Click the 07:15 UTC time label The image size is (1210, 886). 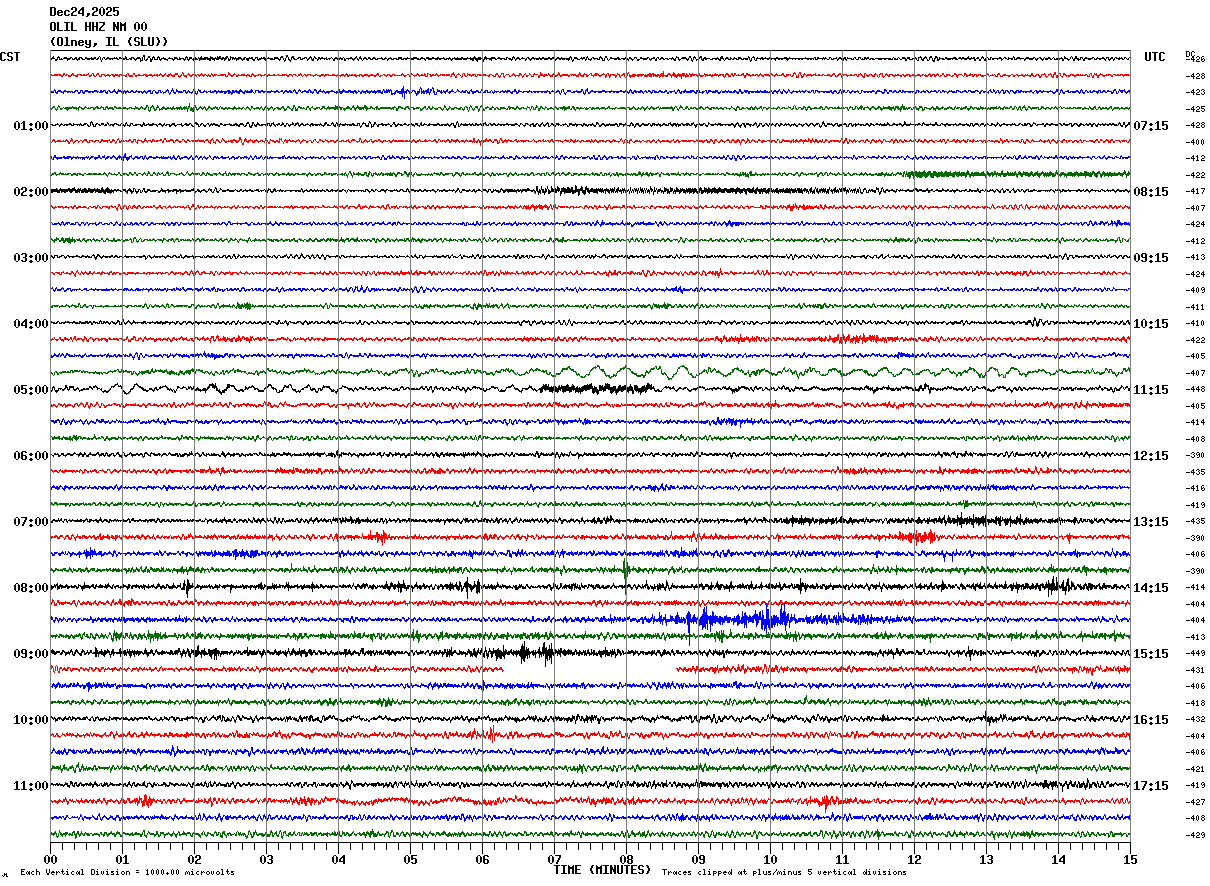[1151, 126]
